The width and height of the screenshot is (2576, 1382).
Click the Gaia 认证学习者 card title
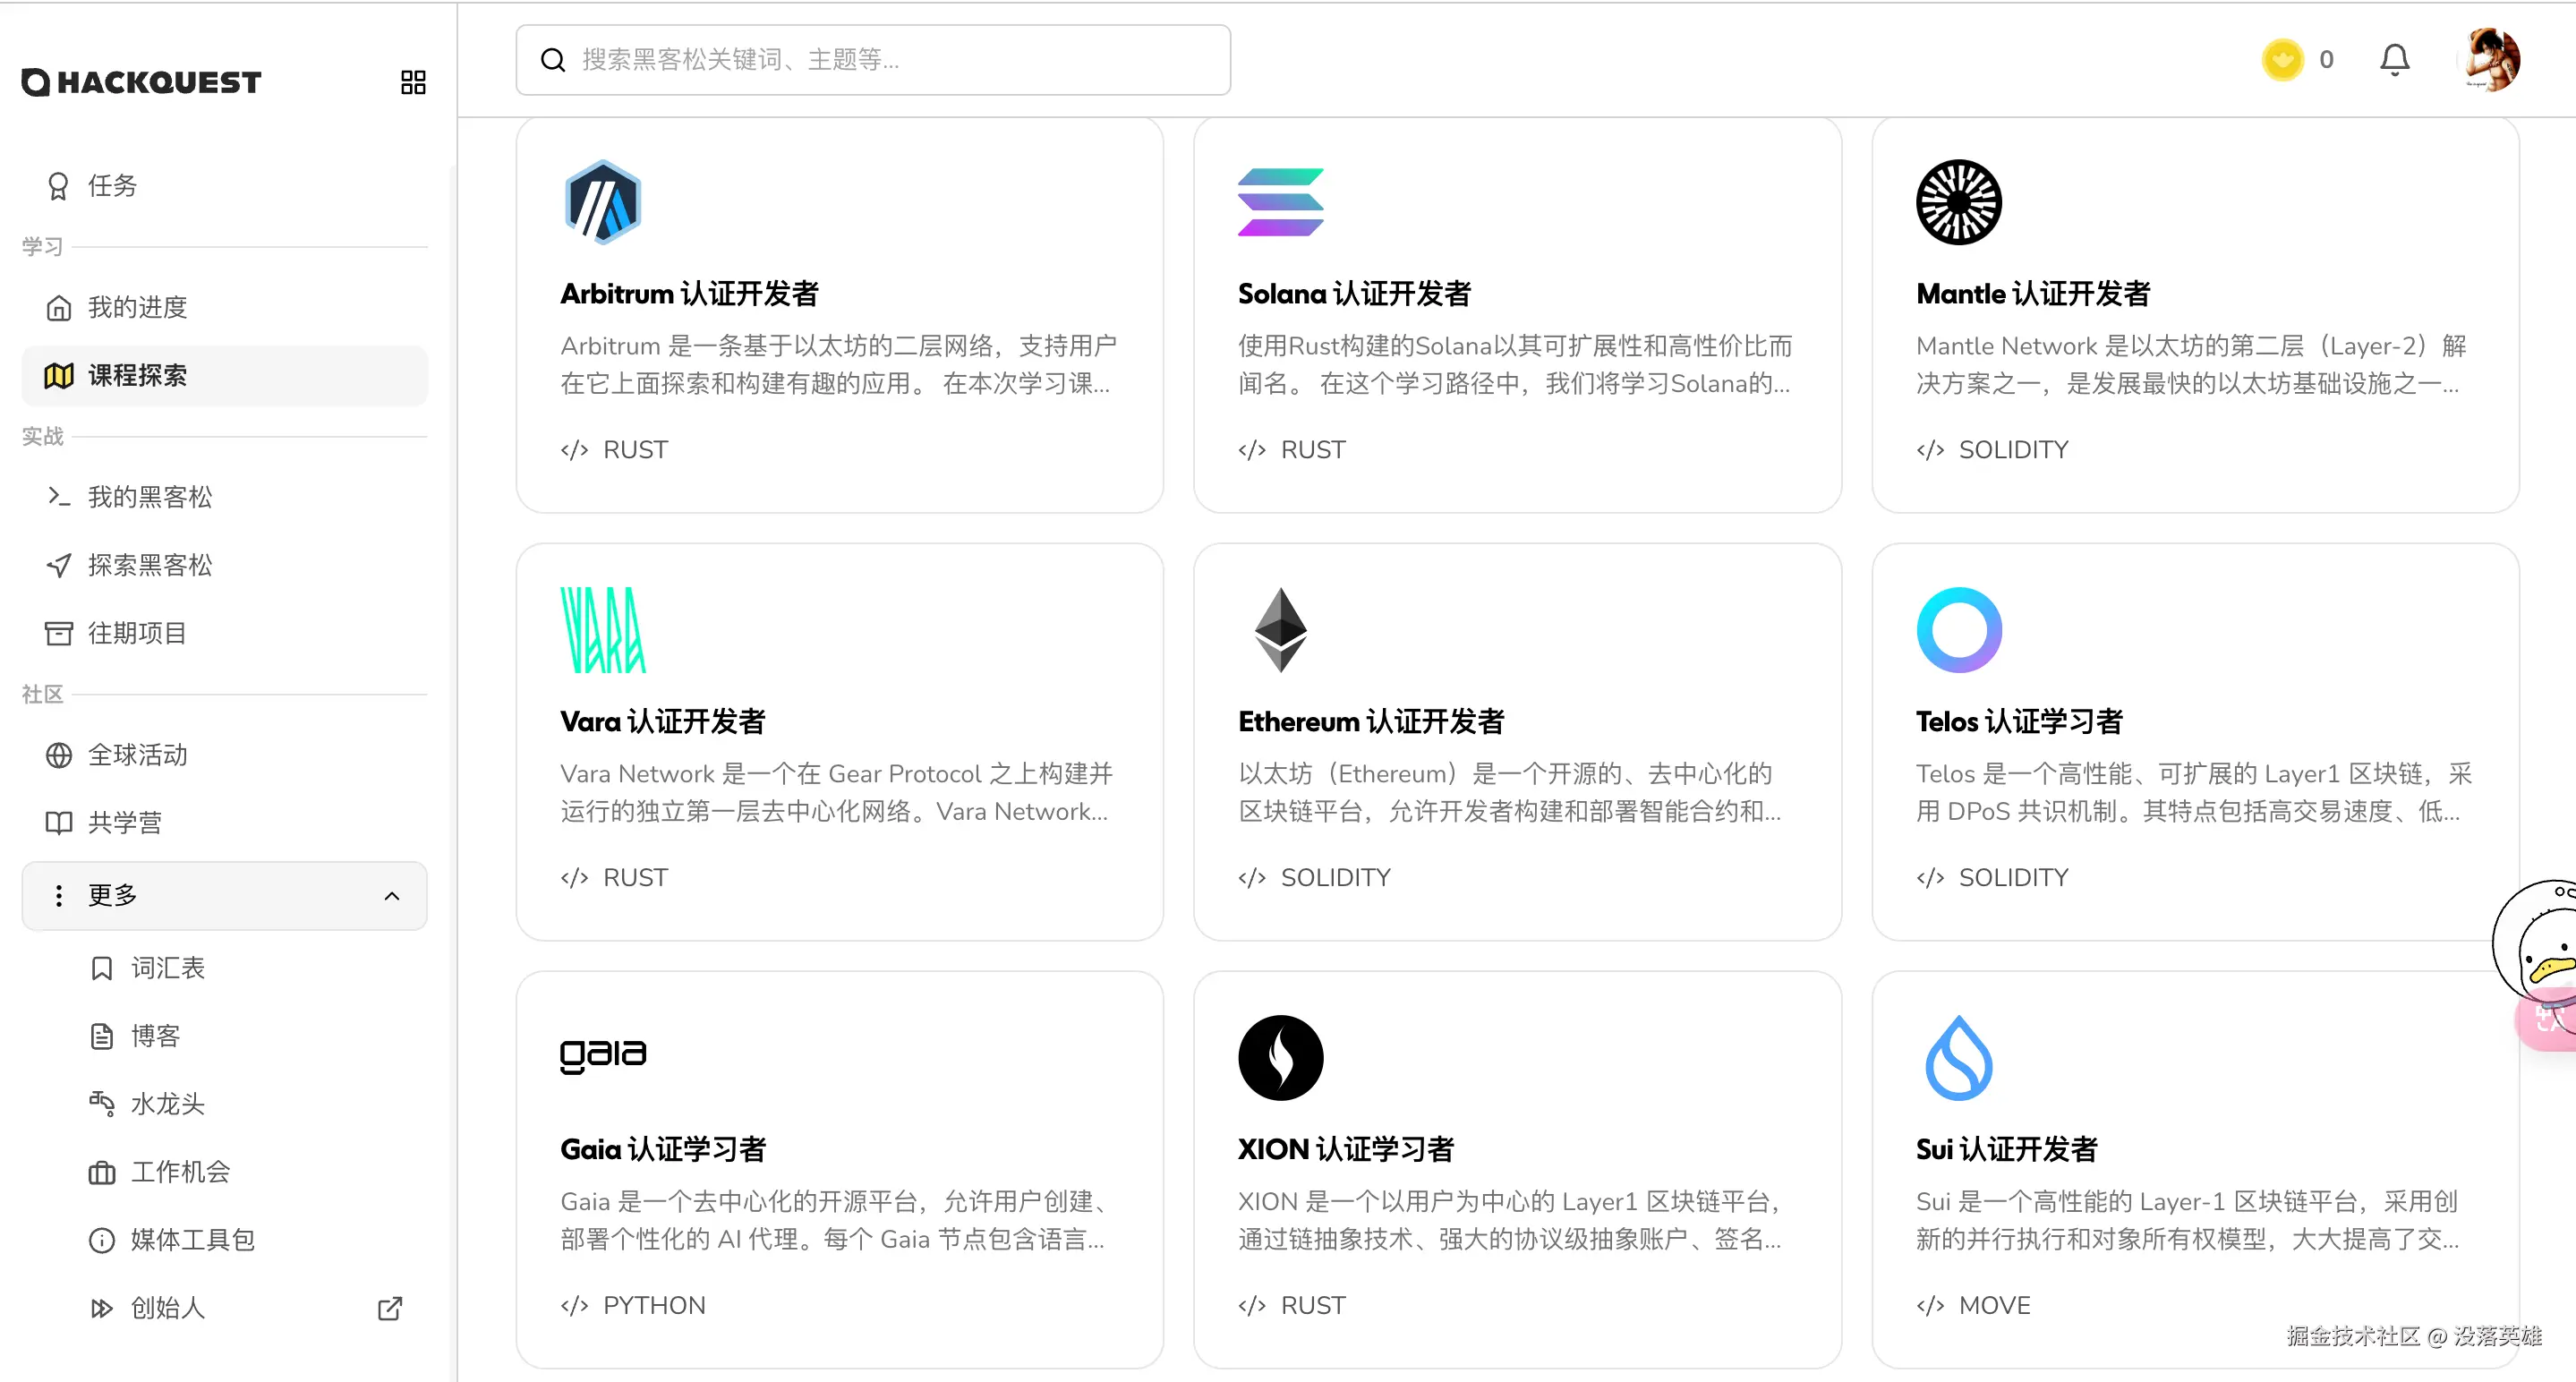point(663,1150)
